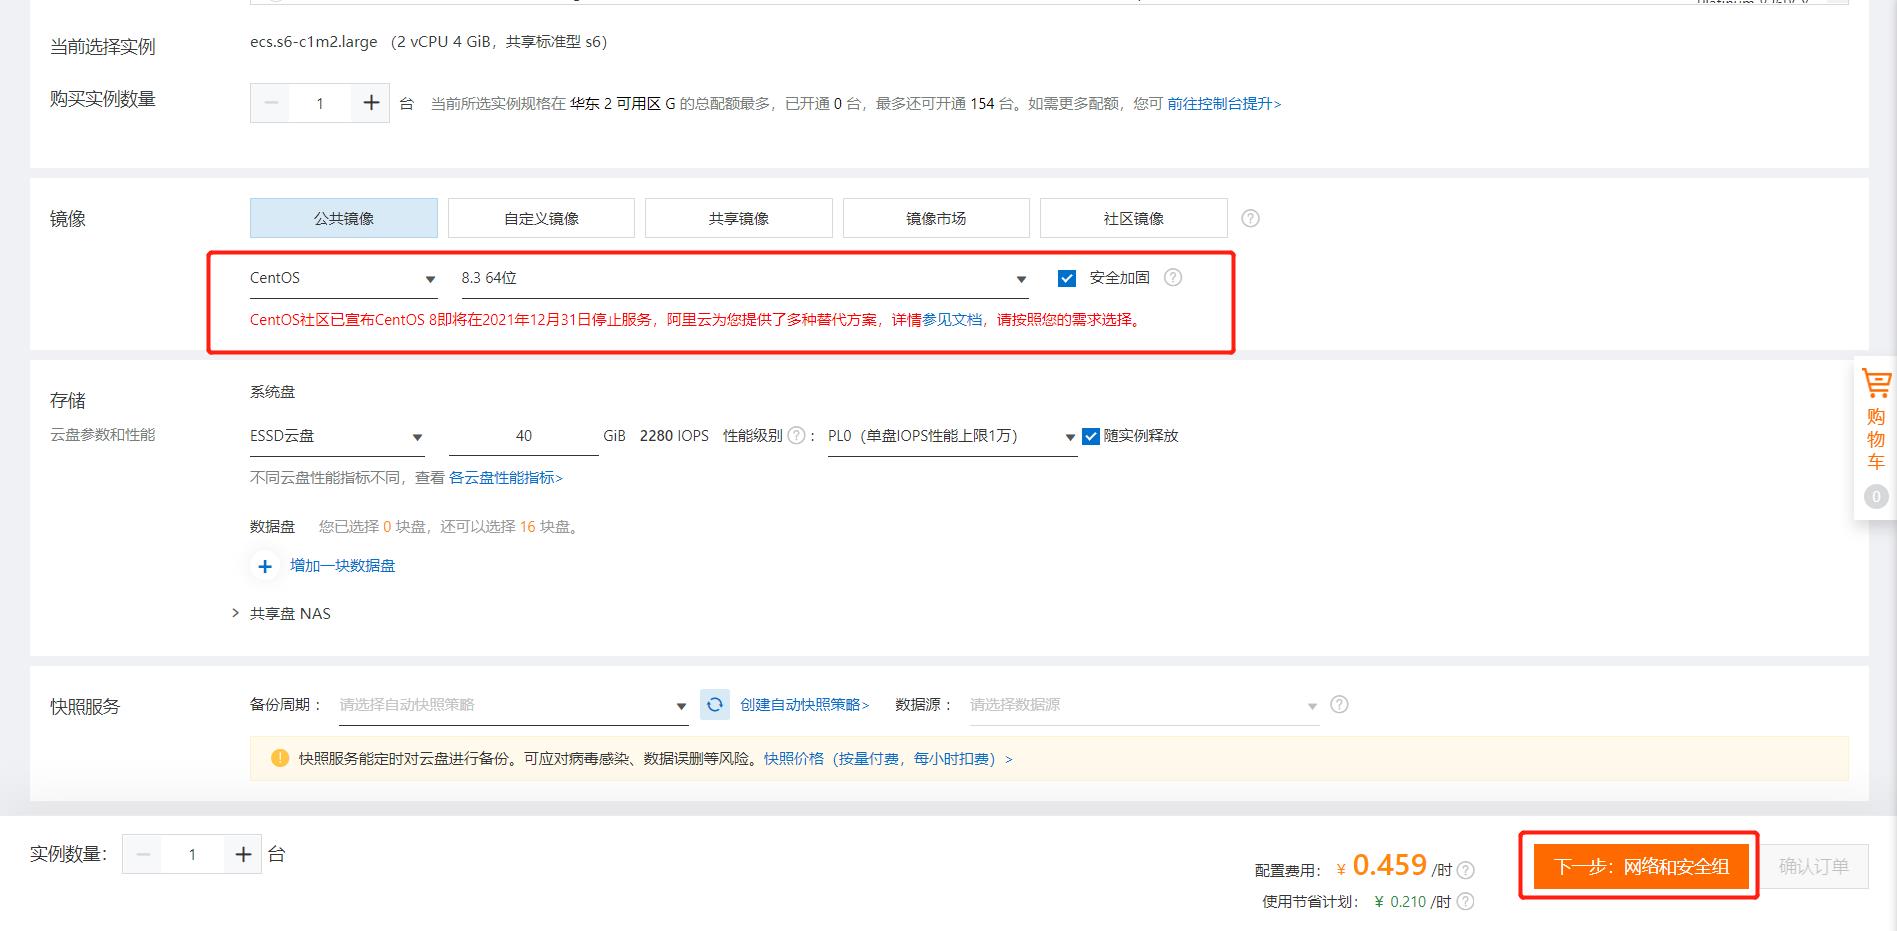Open the snapshot backup policy dropdown
This screenshot has height=931, width=1897.
tap(514, 705)
